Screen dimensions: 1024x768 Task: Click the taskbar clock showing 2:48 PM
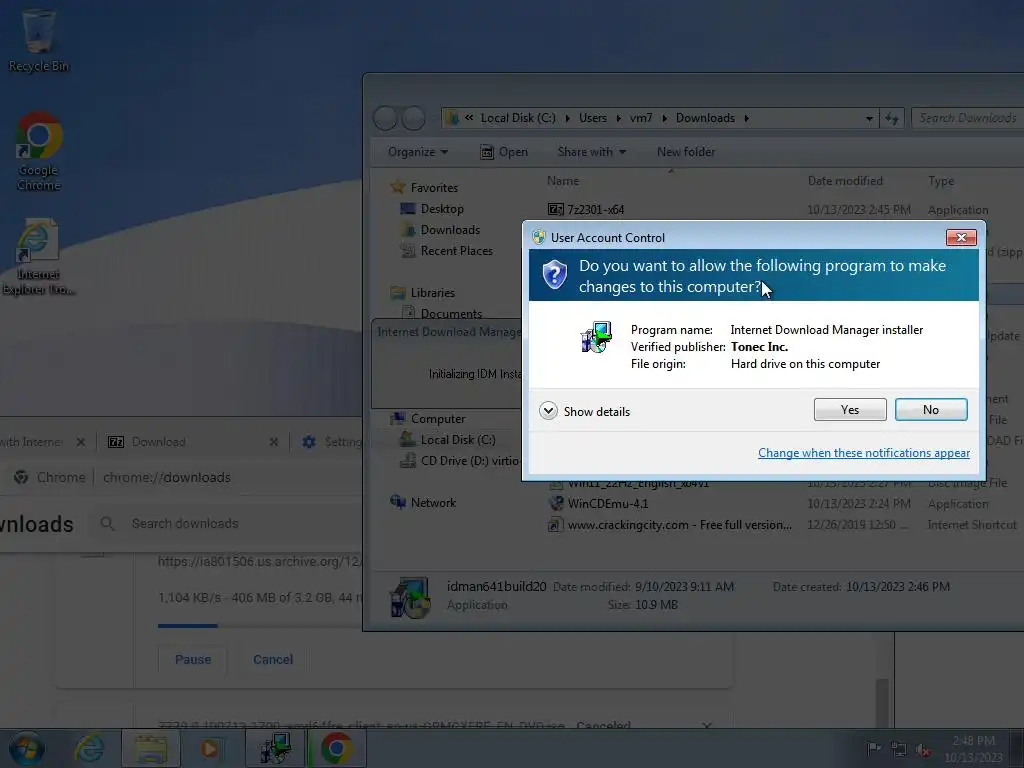coord(973,748)
